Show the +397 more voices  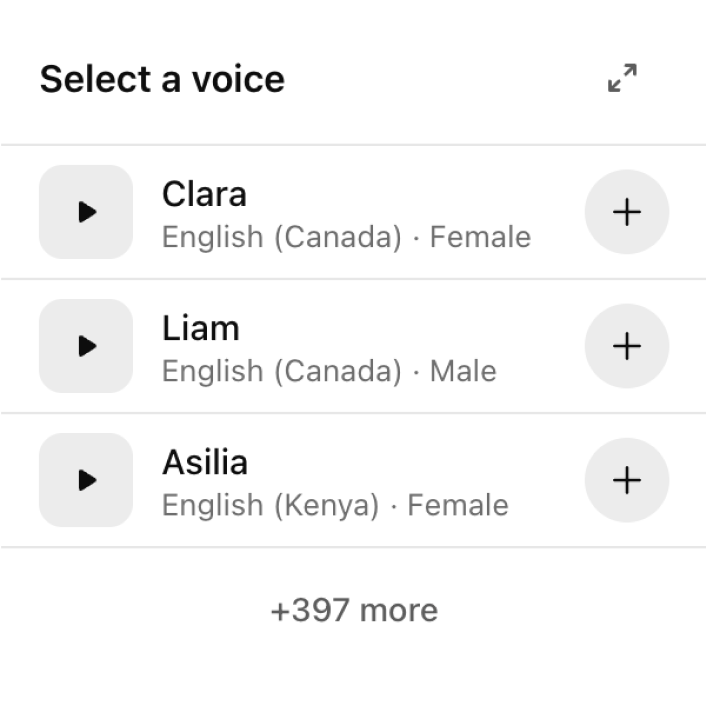pyautogui.click(x=354, y=610)
